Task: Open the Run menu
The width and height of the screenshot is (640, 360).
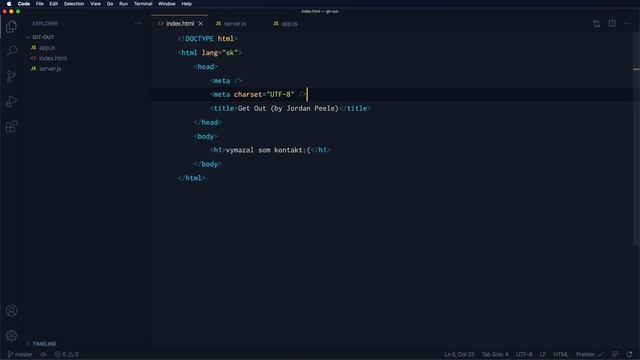Action: tap(123, 4)
